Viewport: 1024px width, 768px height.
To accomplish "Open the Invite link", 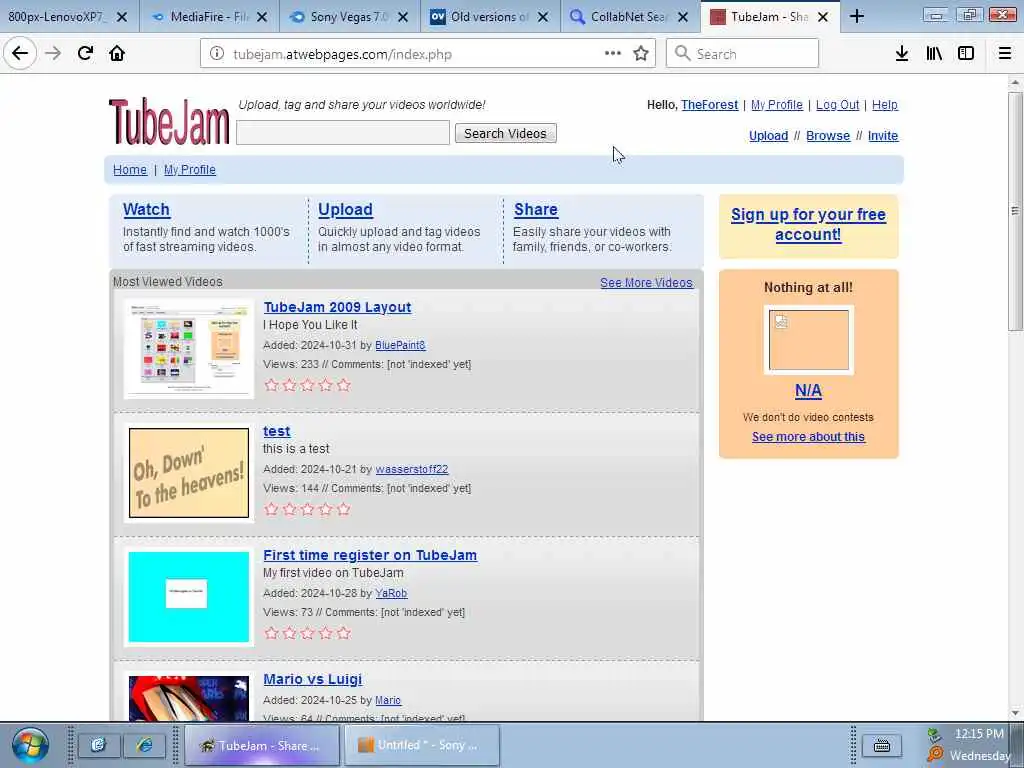I will click(x=882, y=136).
